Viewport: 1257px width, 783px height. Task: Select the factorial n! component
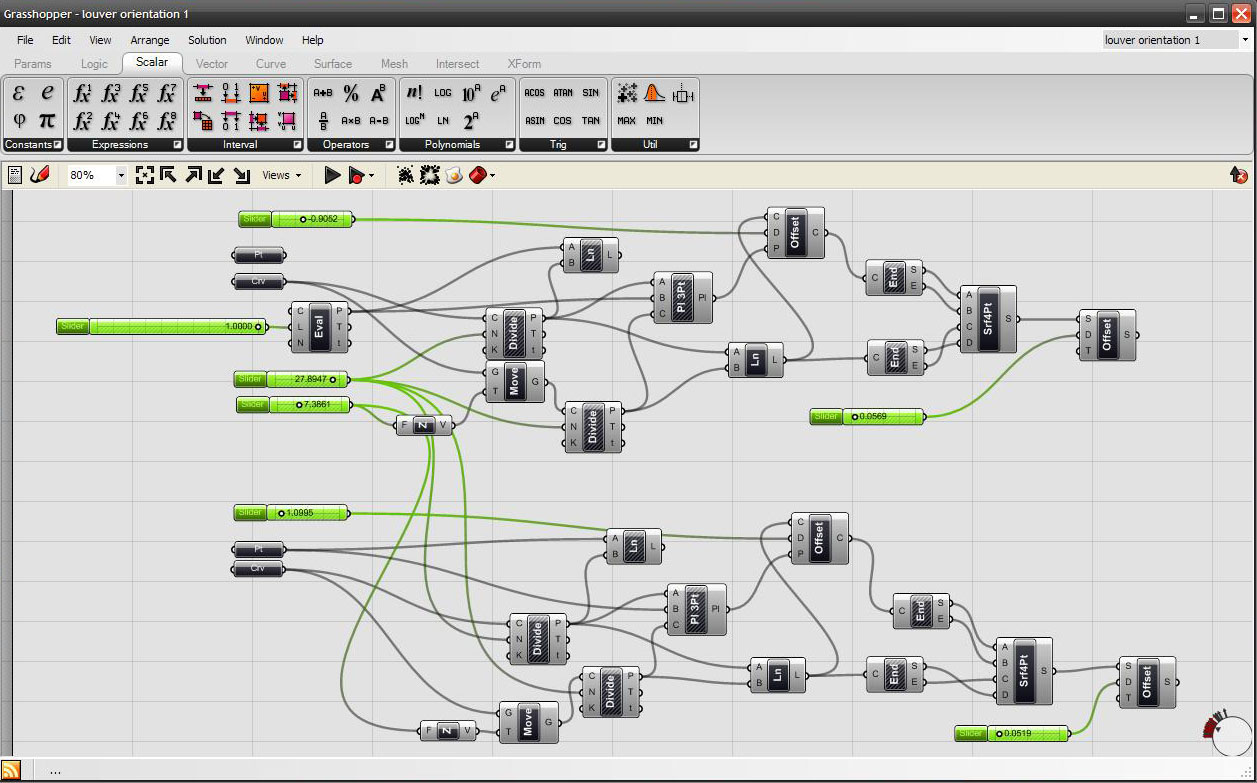click(x=415, y=93)
